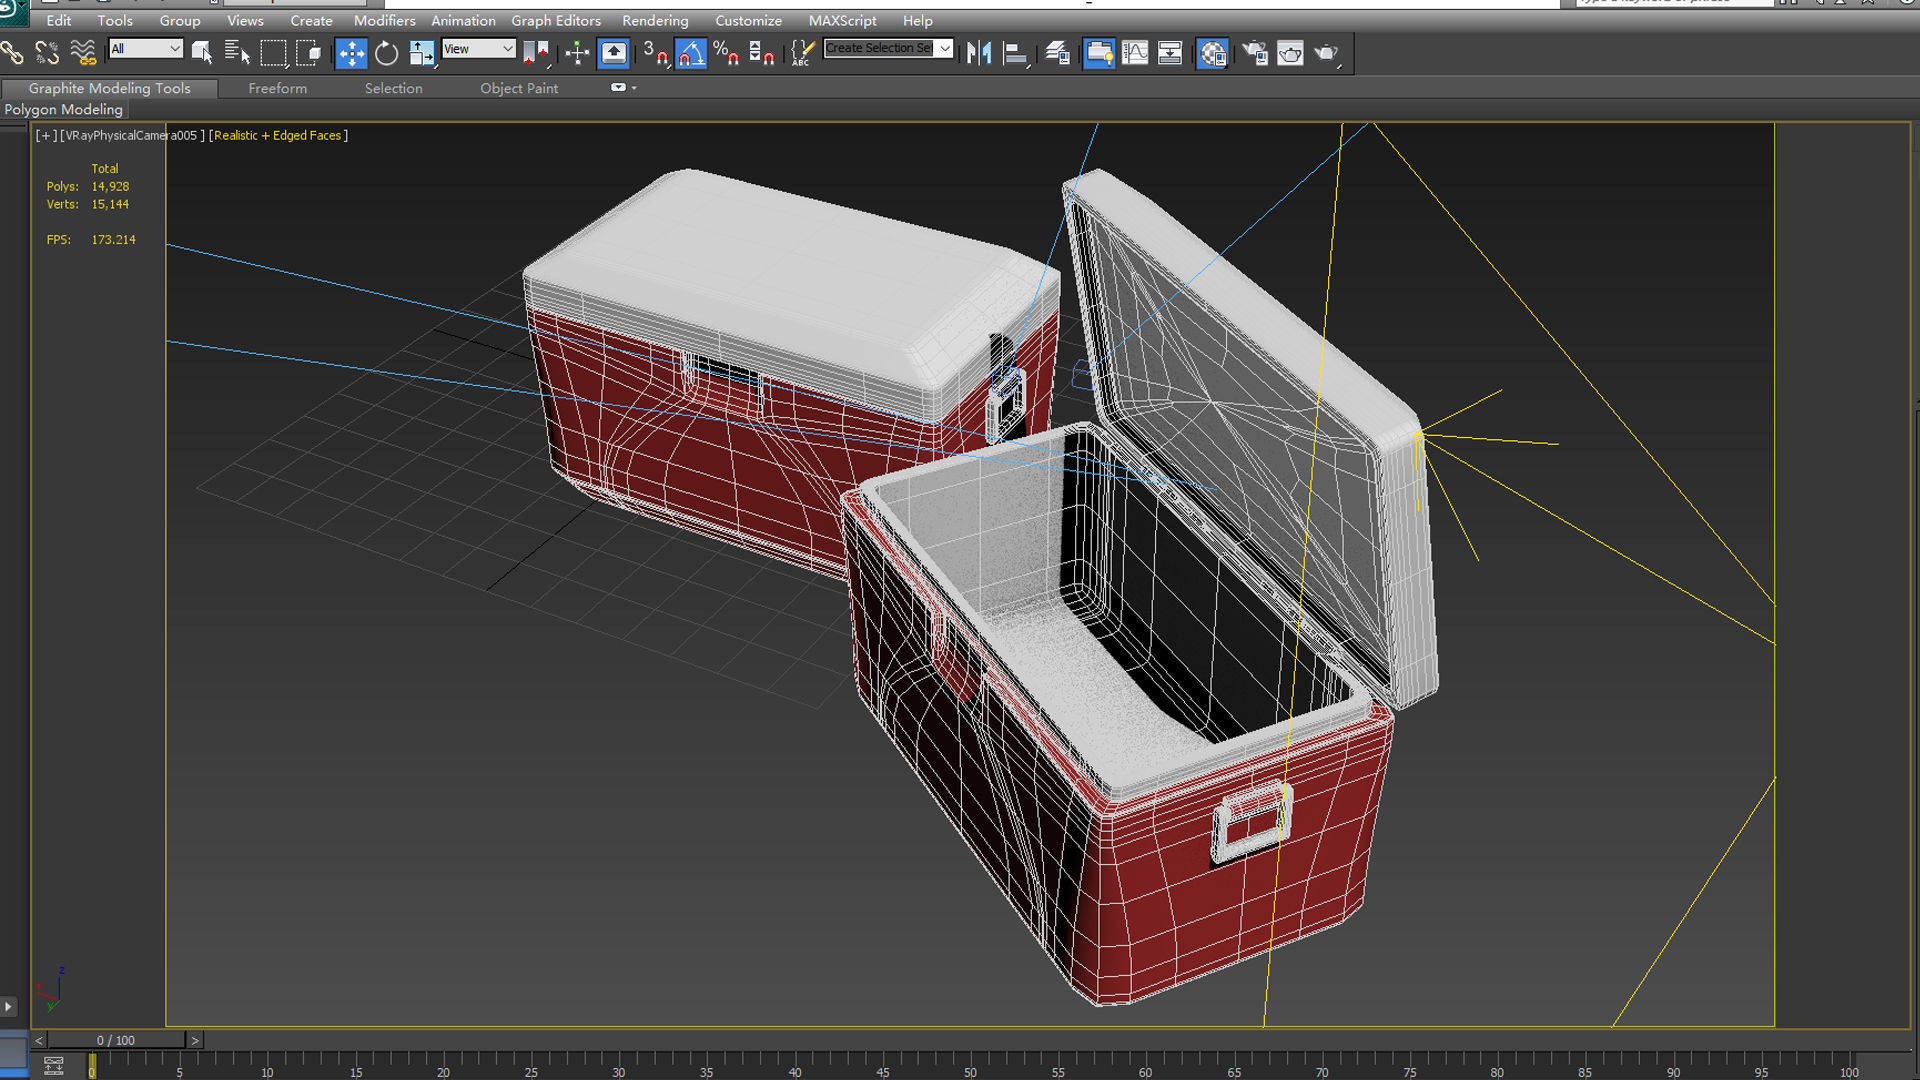1920x1080 pixels.
Task: Open the Curve Editor icon
Action: point(1135,53)
